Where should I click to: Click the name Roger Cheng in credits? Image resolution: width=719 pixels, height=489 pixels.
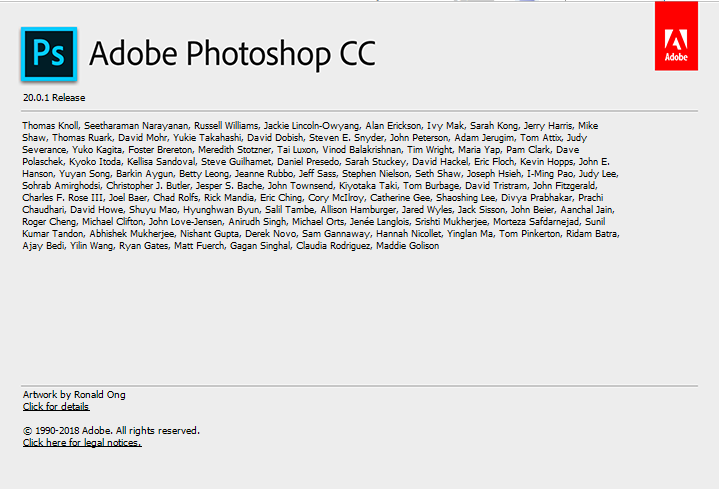point(51,222)
